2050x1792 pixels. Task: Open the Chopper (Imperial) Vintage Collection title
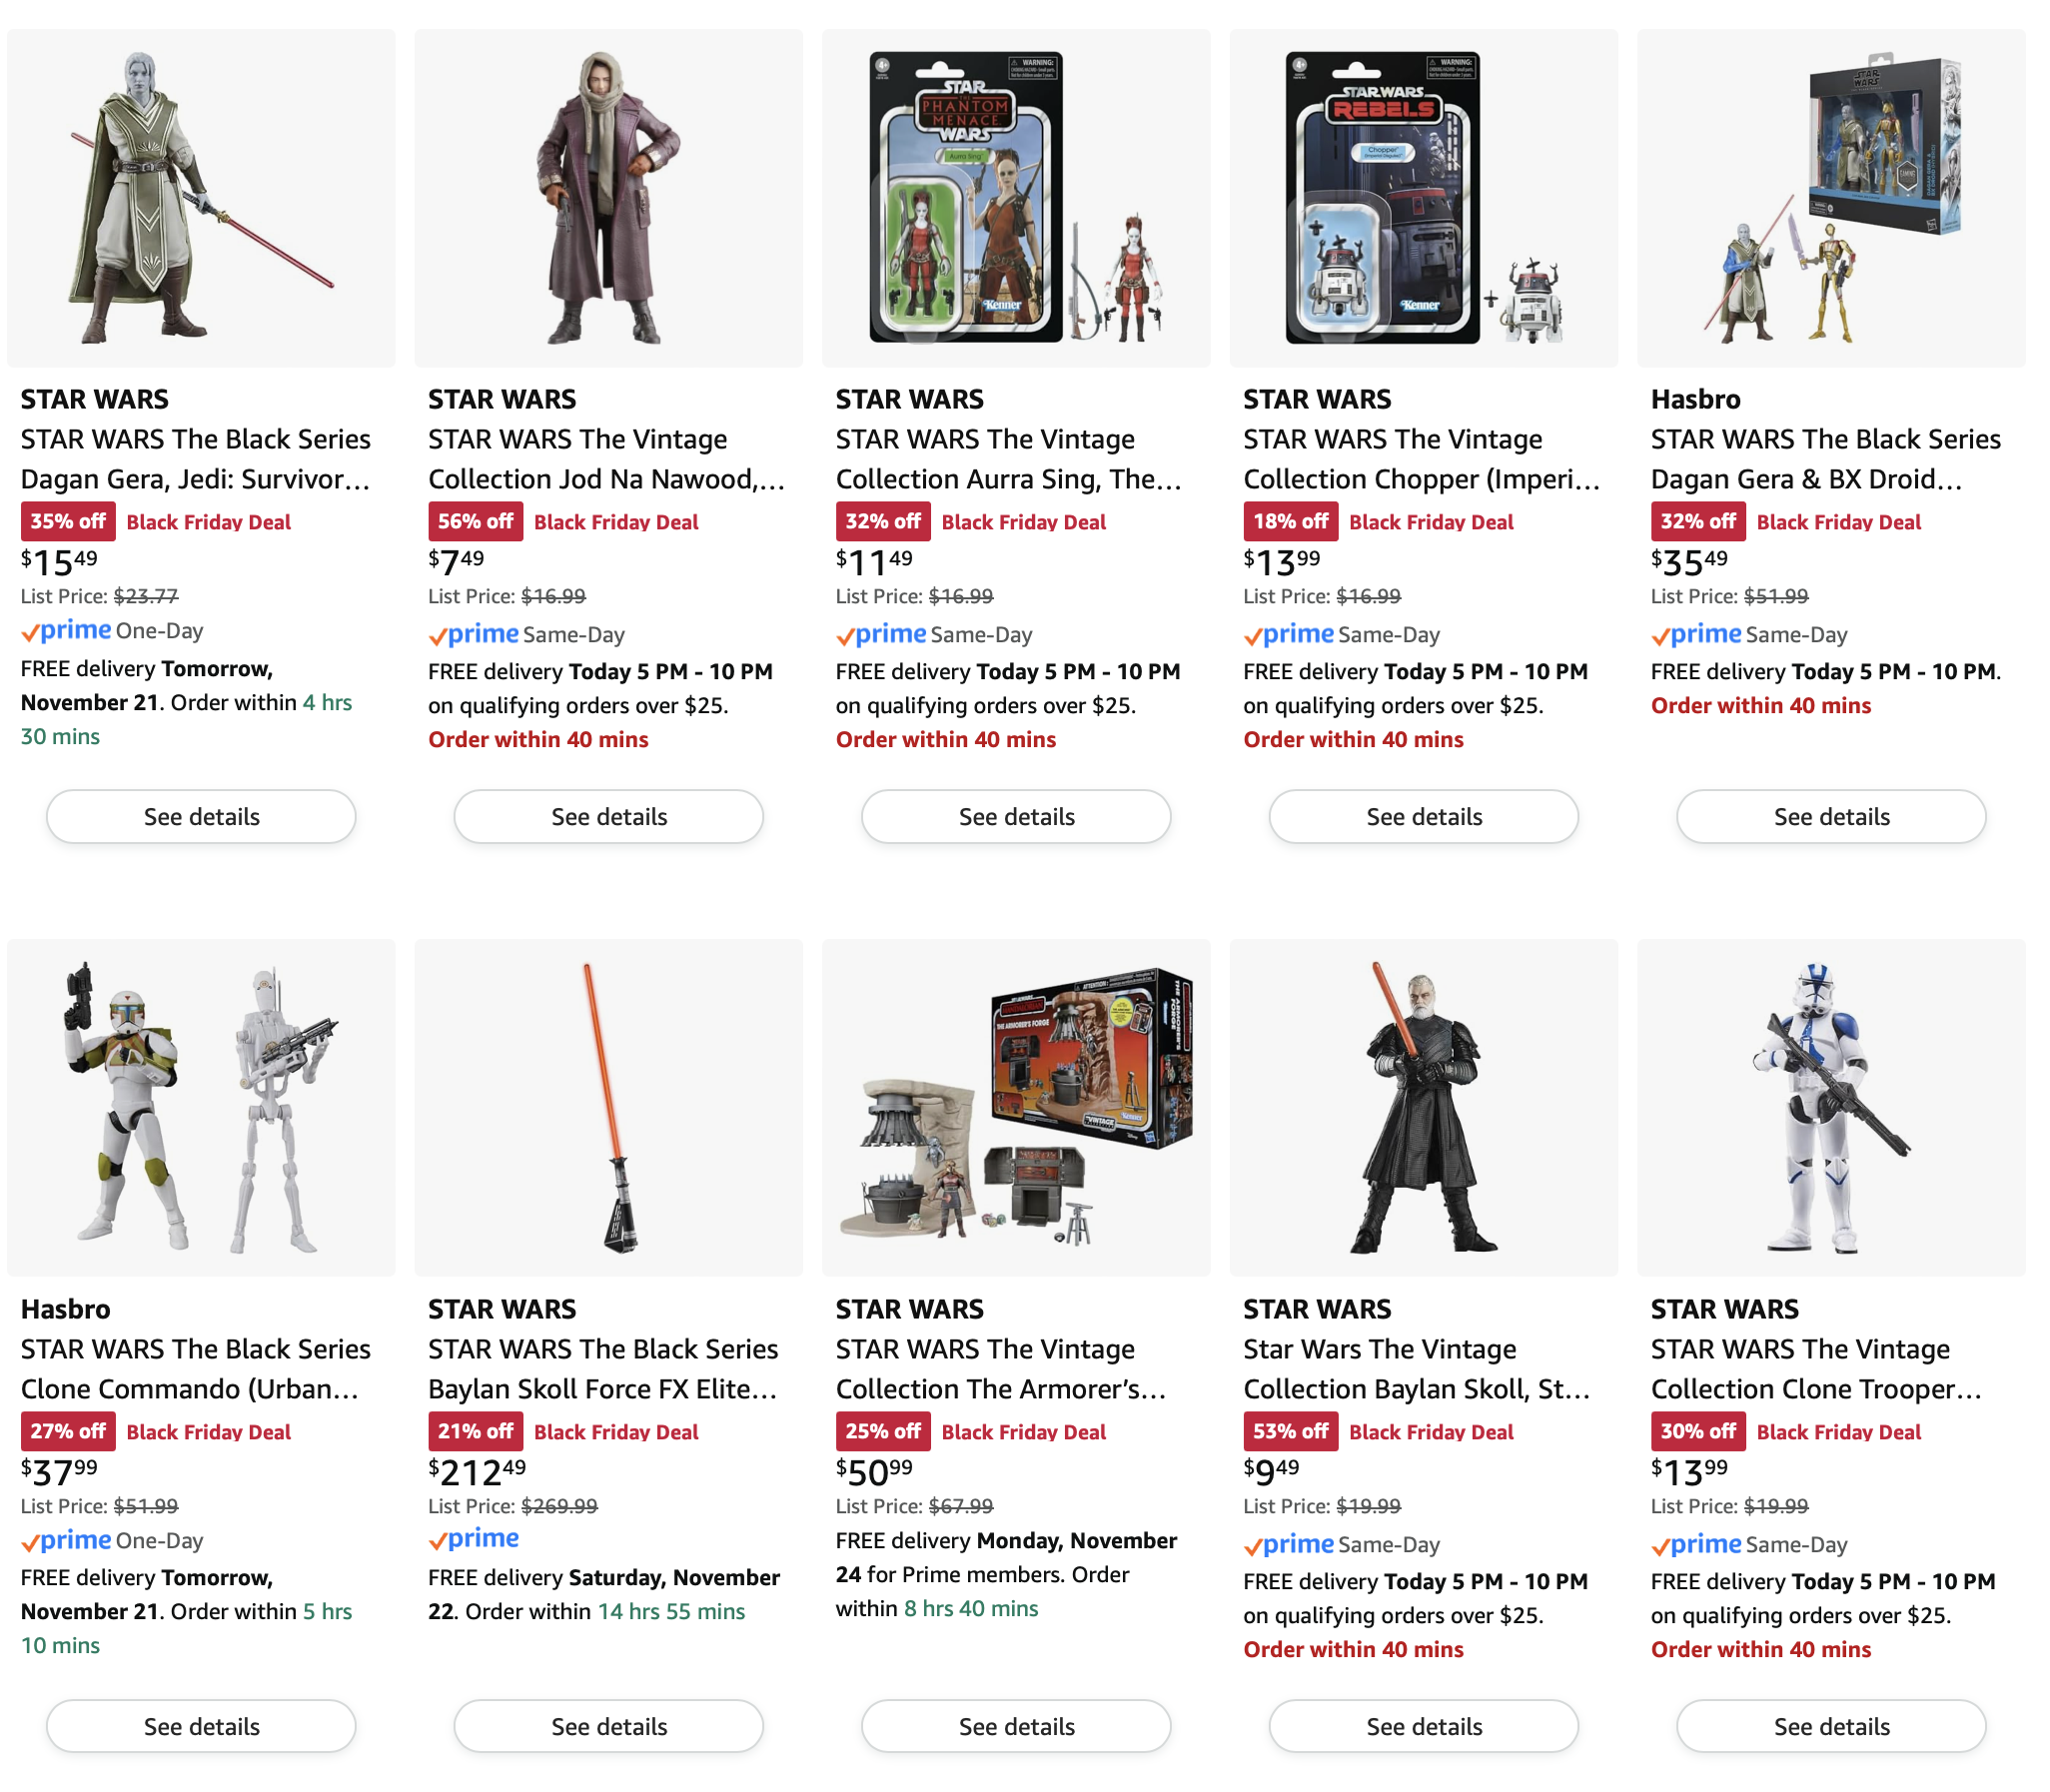point(1421,459)
